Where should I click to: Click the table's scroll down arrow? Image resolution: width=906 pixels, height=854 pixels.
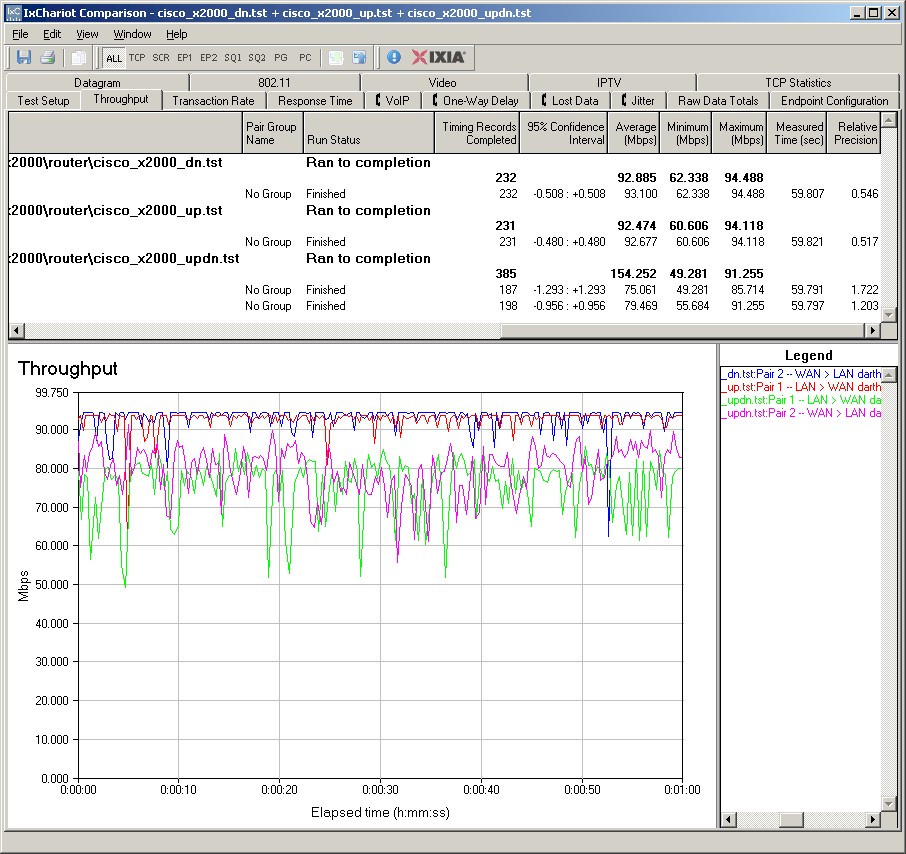coord(889,315)
